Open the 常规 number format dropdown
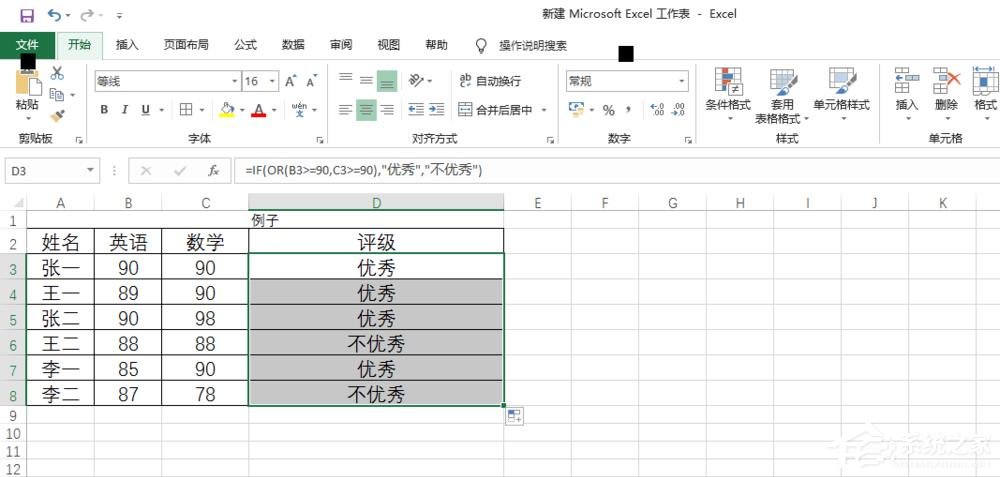This screenshot has height=477, width=1000. tap(682, 81)
